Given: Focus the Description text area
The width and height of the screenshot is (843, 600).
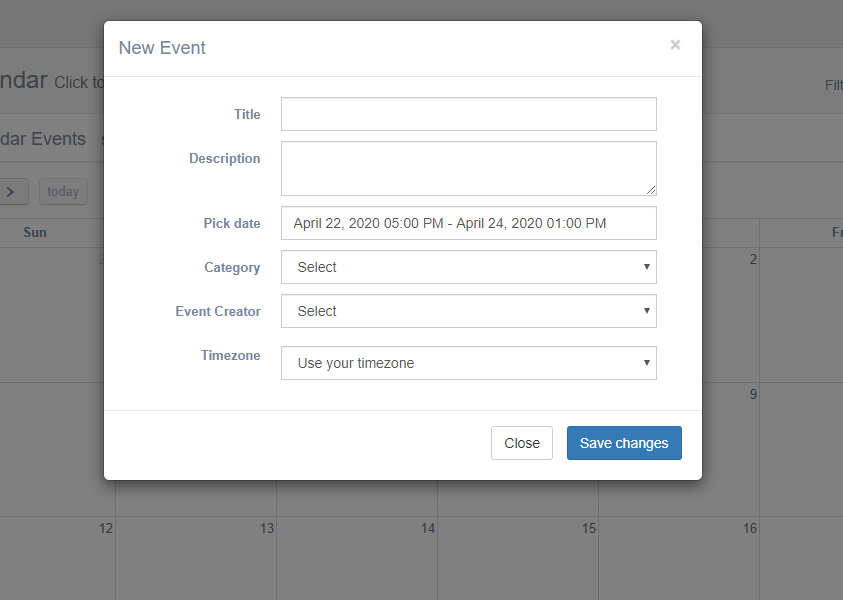Looking at the screenshot, I should point(468,168).
